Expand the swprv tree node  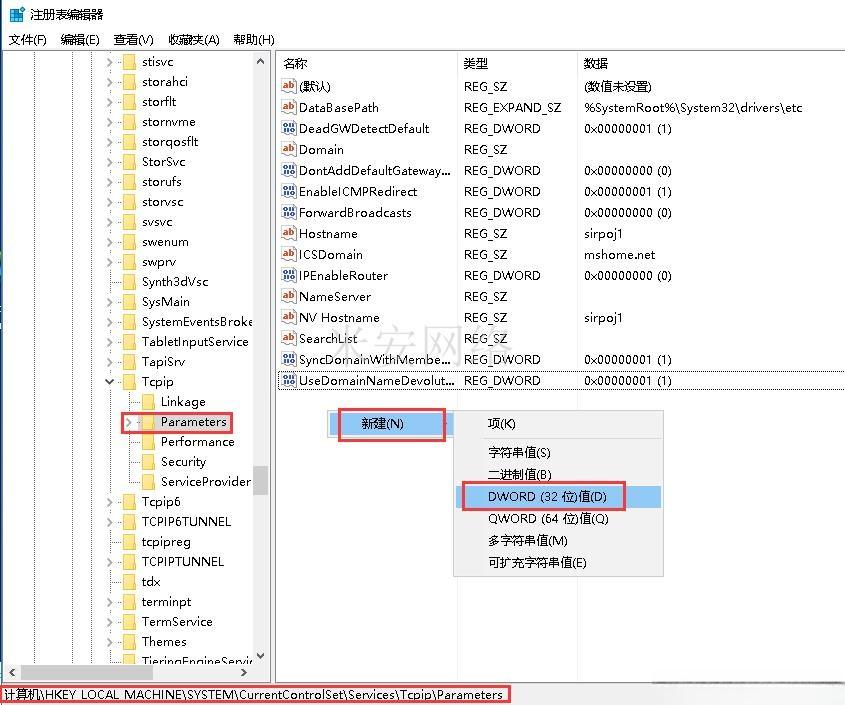point(109,262)
